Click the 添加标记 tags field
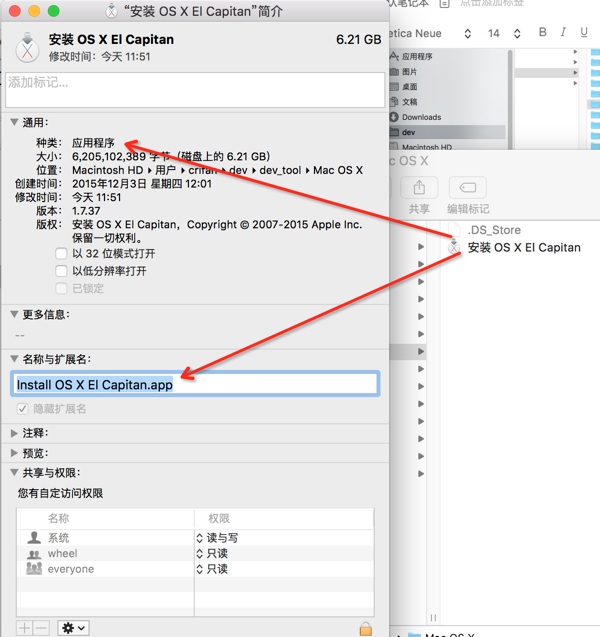Image resolution: width=600 pixels, height=637 pixels. point(195,90)
